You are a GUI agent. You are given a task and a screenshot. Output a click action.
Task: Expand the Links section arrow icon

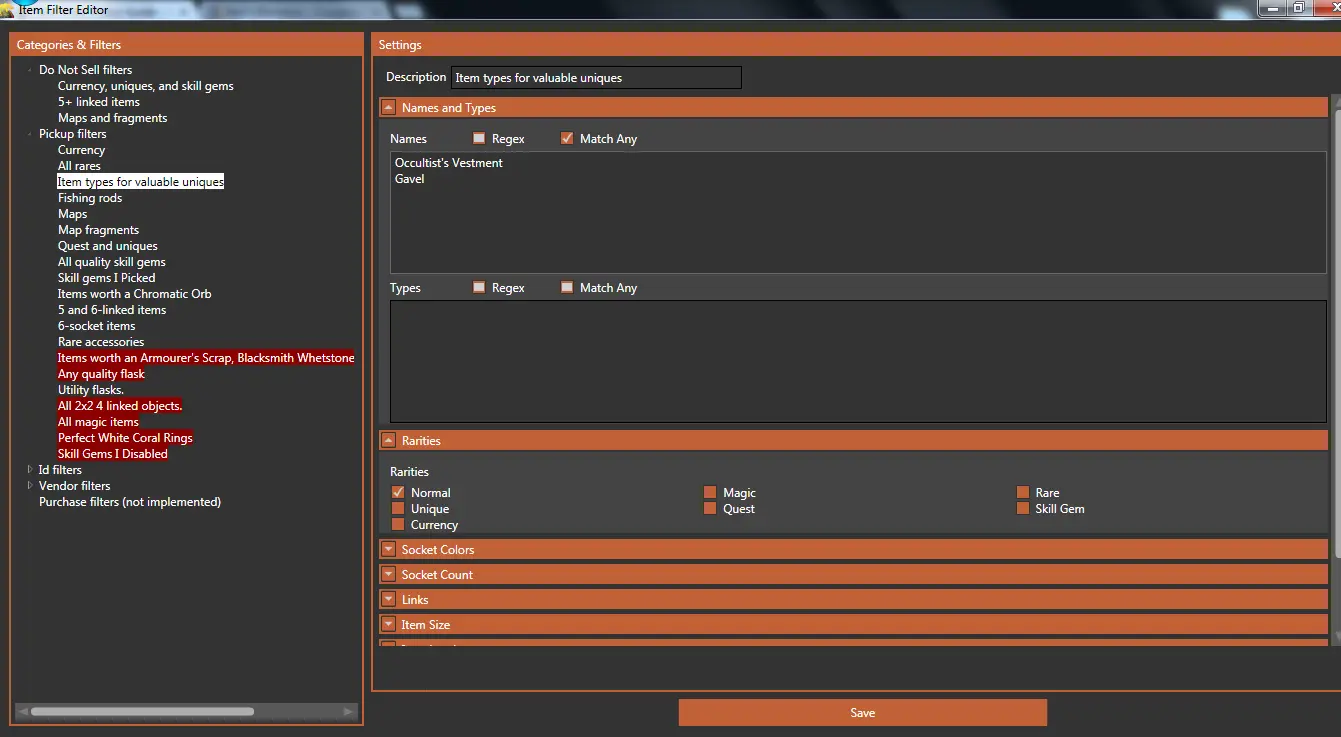point(388,600)
